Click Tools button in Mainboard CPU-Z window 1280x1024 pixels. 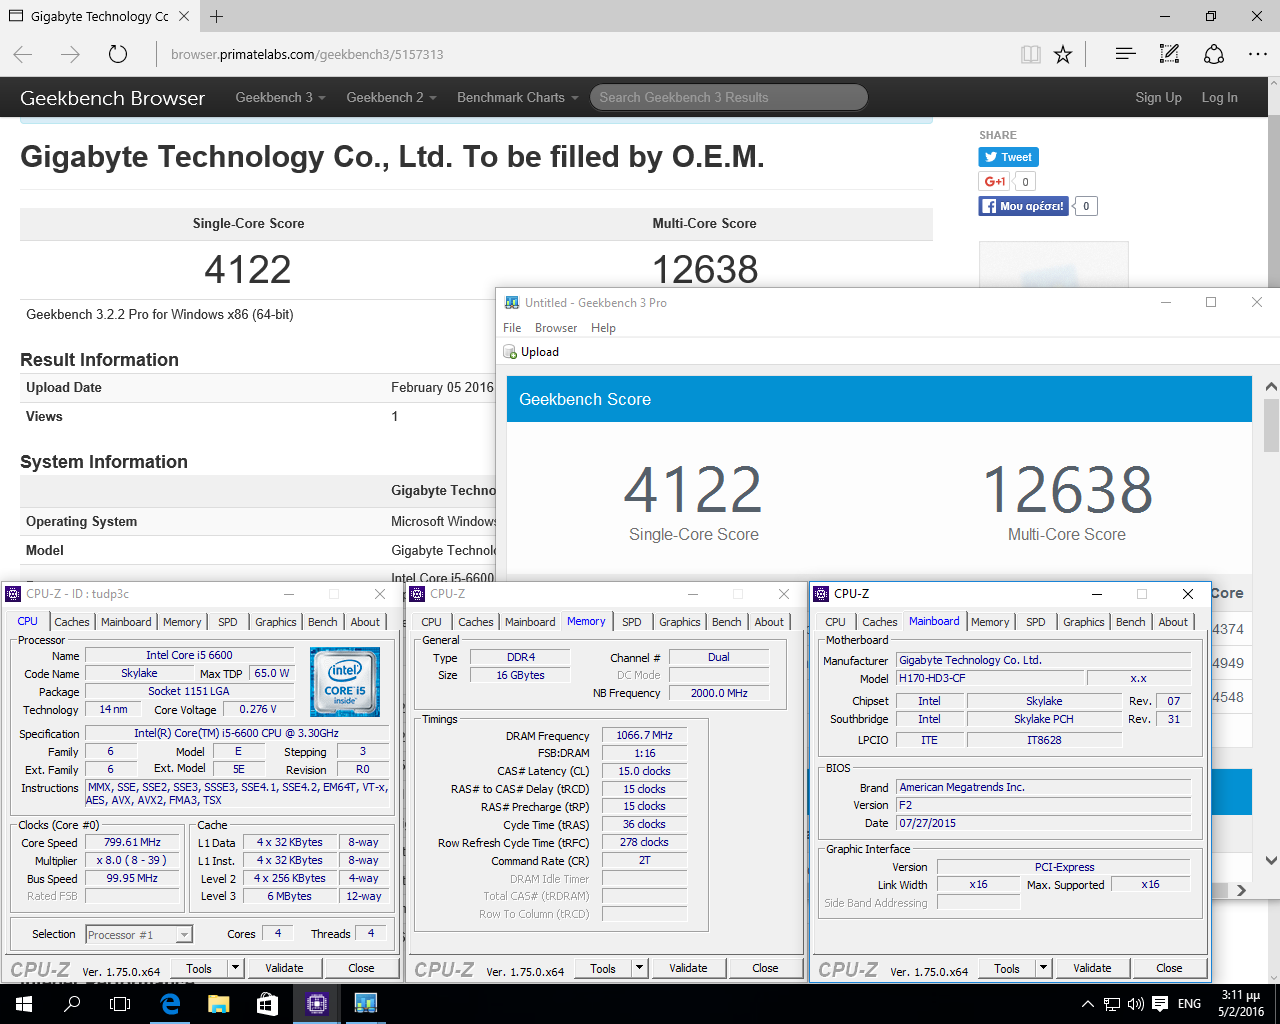click(1007, 968)
